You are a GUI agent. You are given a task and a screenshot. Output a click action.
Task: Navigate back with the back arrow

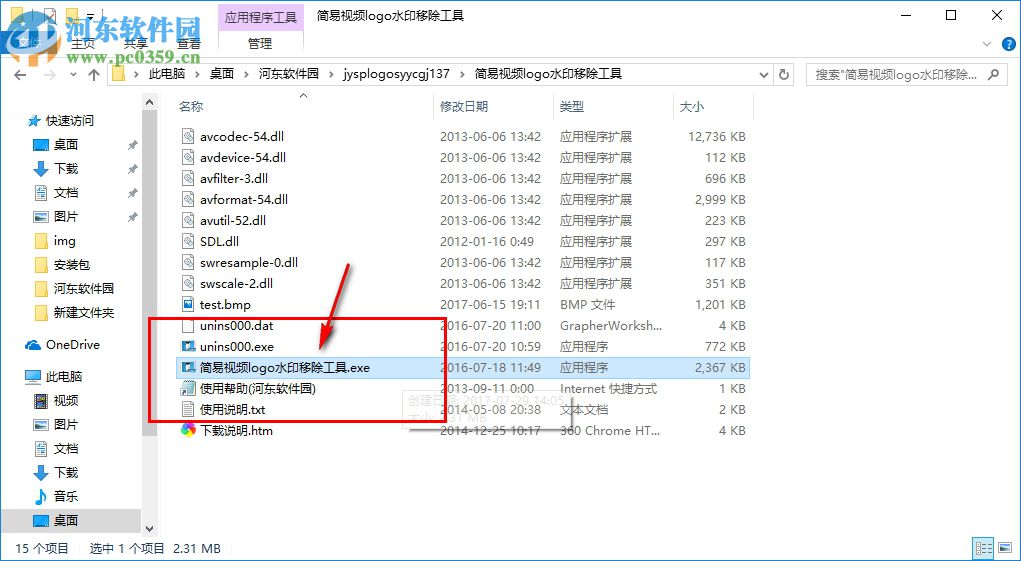click(20, 74)
